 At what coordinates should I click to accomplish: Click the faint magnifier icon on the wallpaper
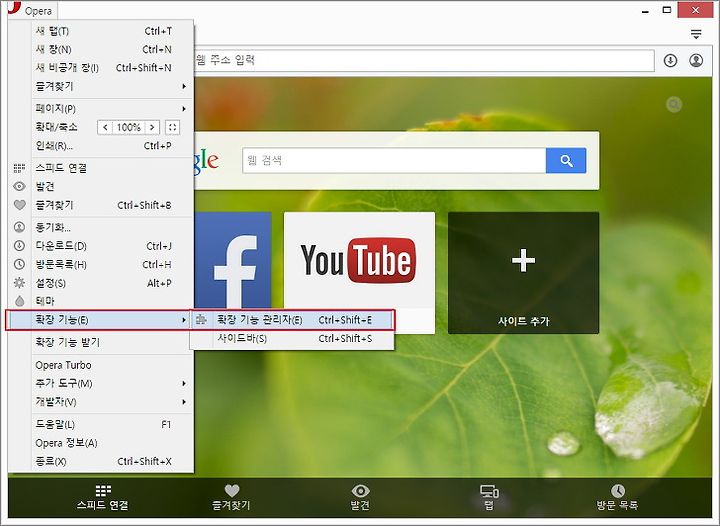(674, 105)
